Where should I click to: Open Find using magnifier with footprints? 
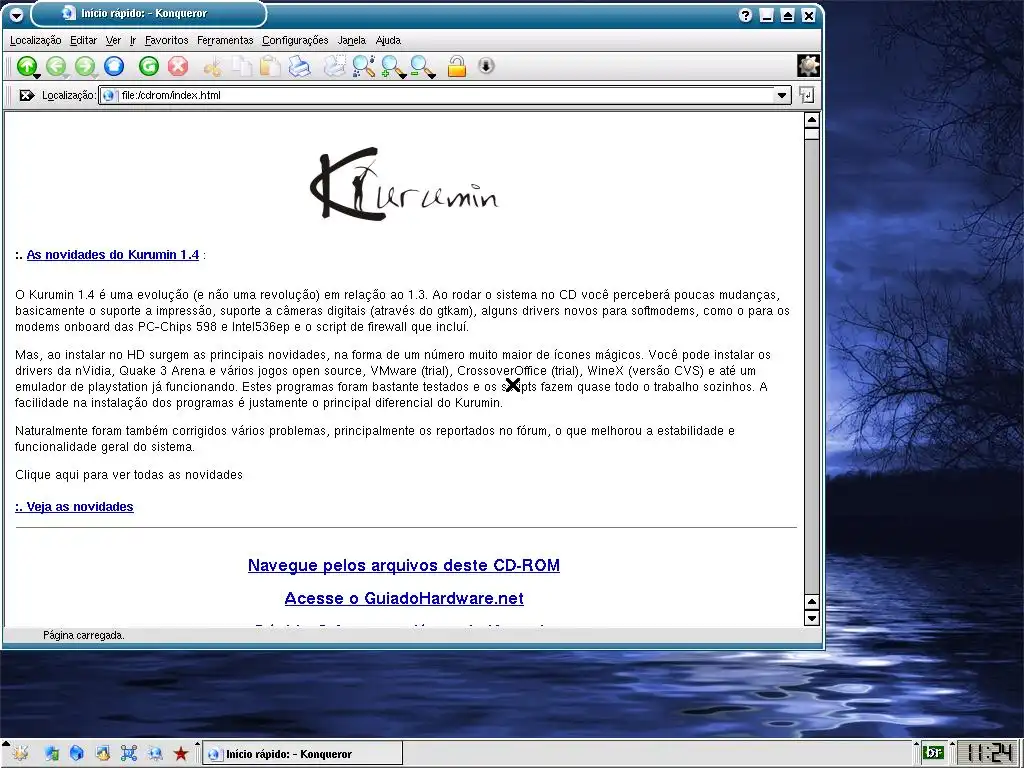364,66
